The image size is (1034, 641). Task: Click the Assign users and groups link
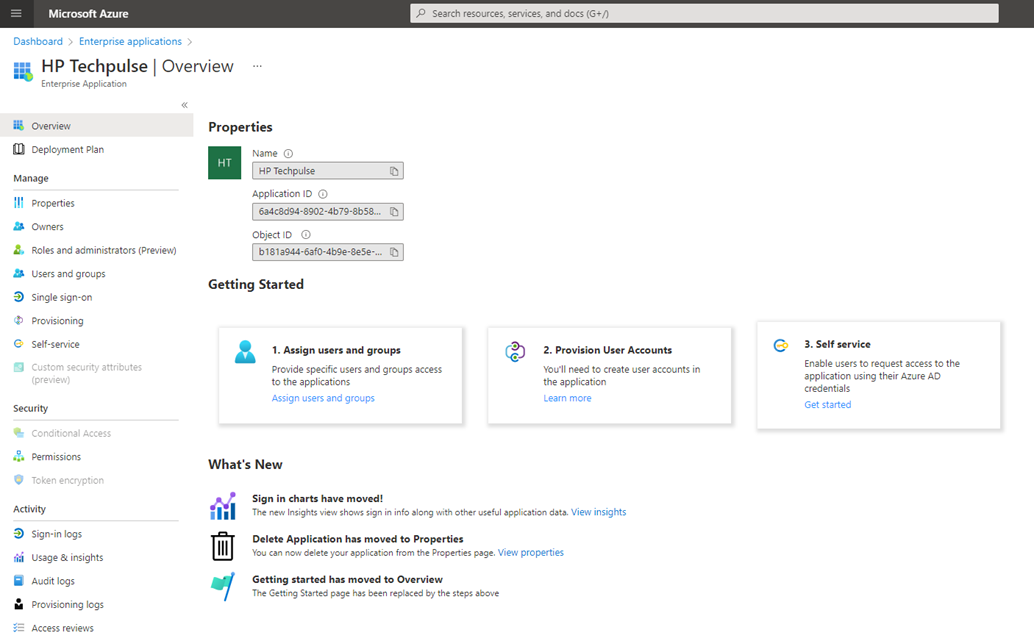(x=323, y=397)
